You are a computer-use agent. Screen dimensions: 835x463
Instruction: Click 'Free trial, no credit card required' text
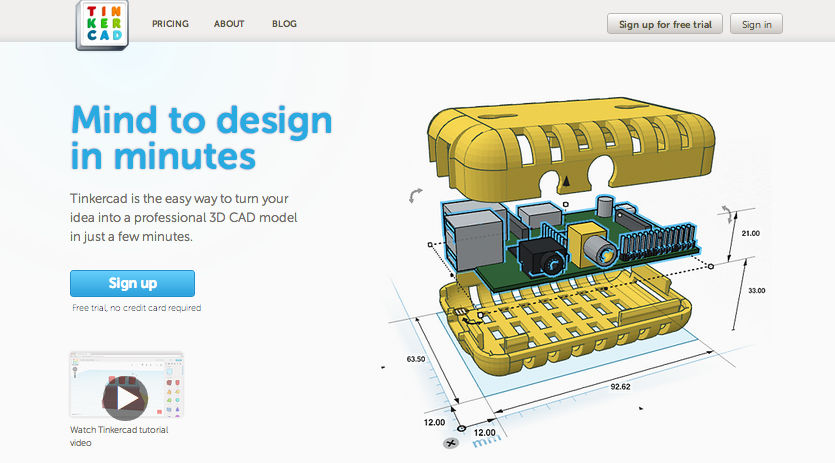pos(137,308)
